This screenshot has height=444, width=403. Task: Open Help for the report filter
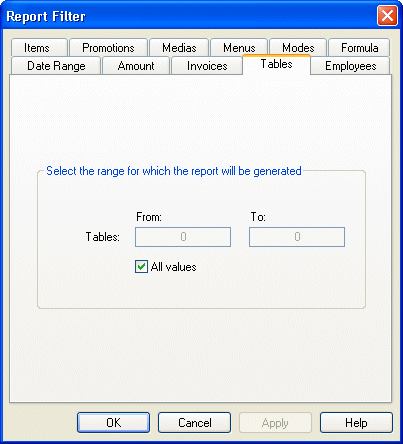tap(356, 423)
